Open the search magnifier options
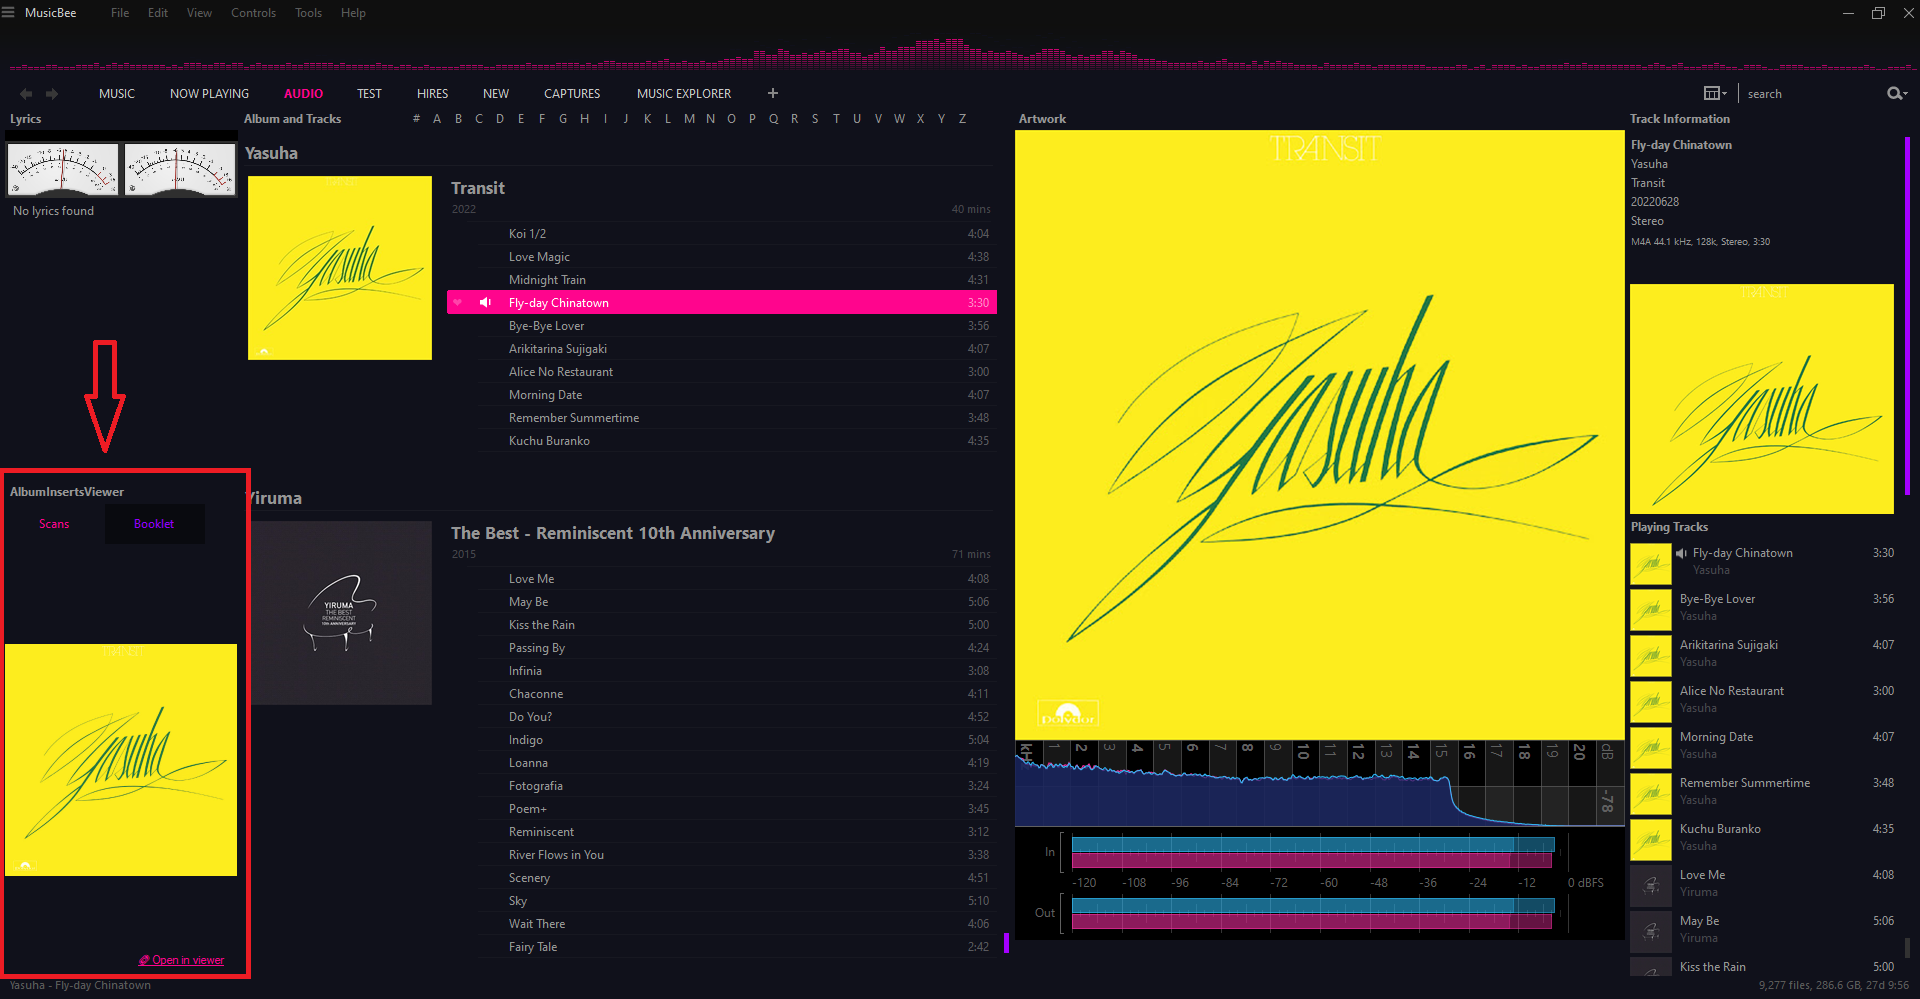 tap(1897, 93)
